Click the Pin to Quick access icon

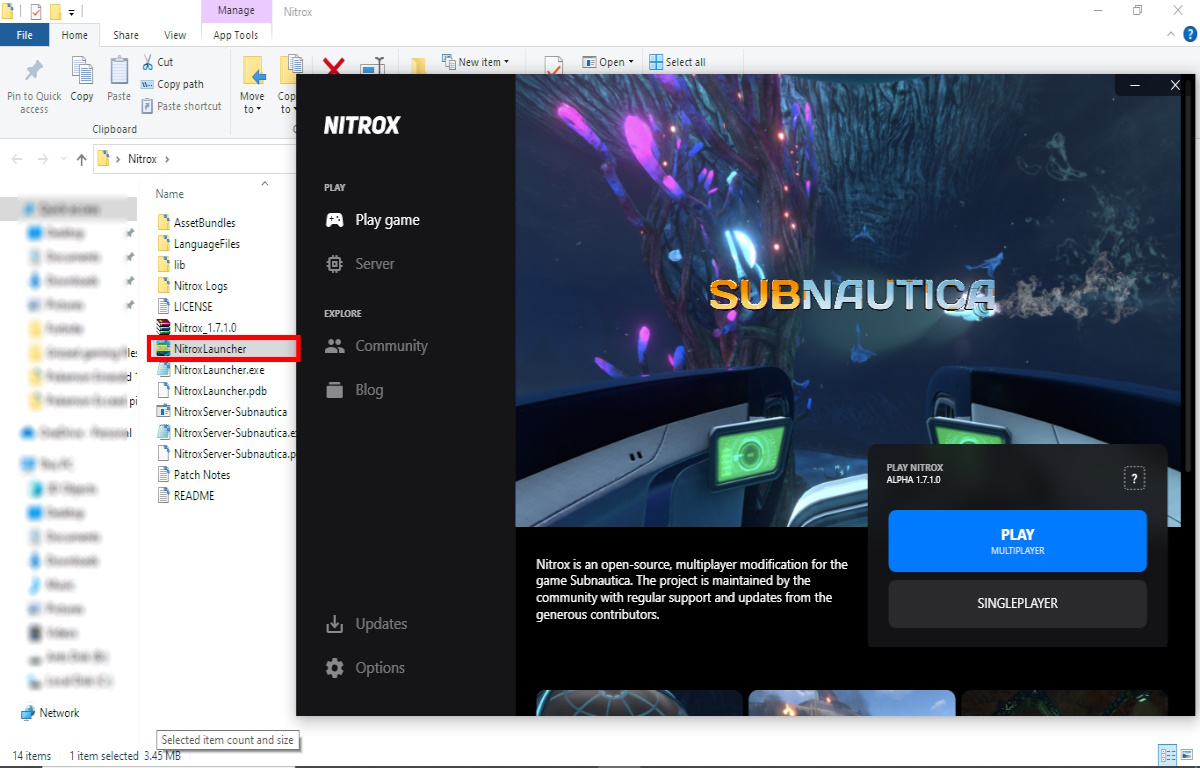tap(34, 72)
